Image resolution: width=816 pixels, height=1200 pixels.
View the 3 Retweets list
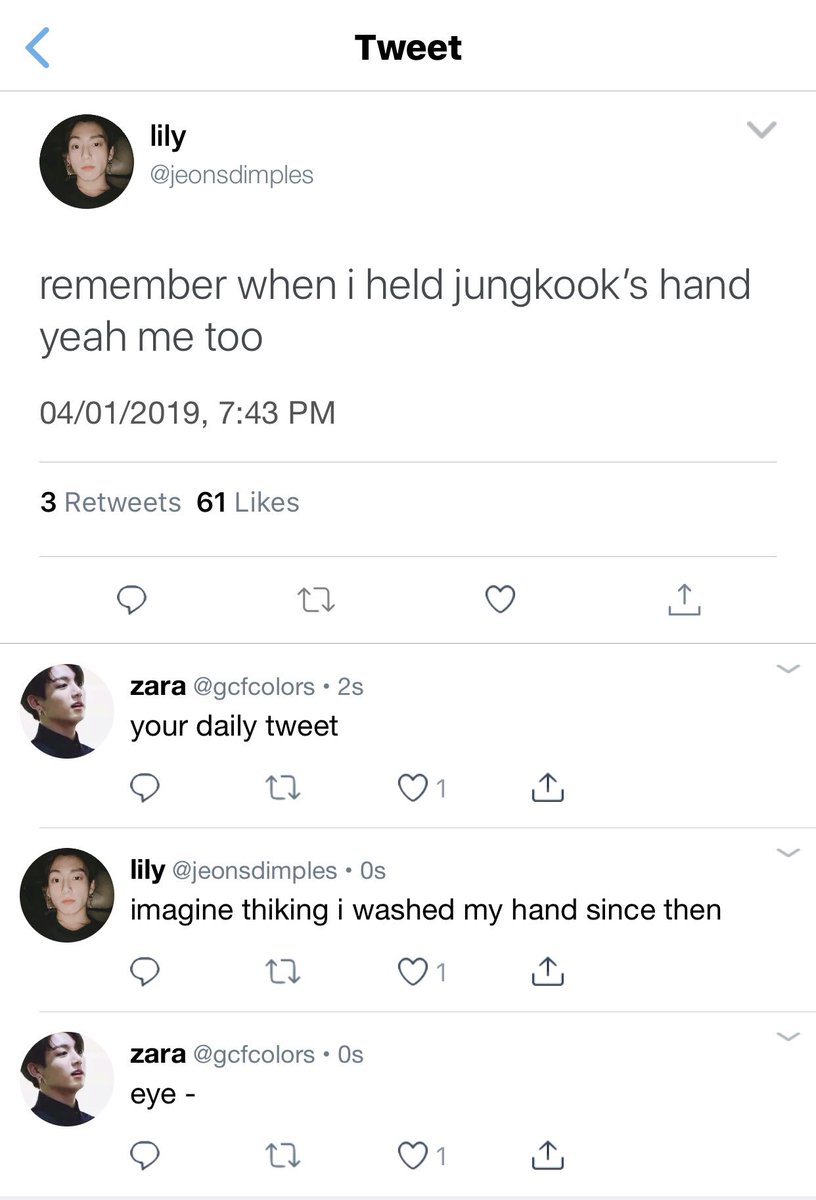pos(110,502)
